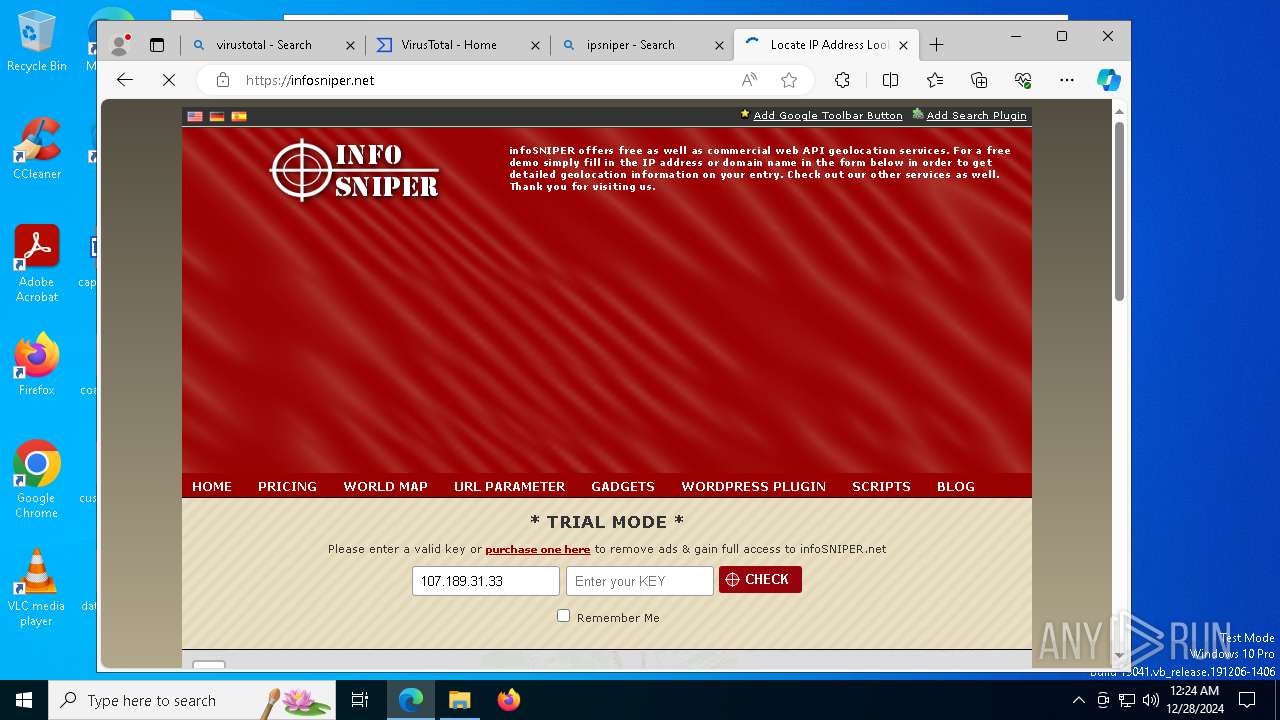1280x720 pixels.
Task: Open the notification center icon
Action: coord(1247,700)
